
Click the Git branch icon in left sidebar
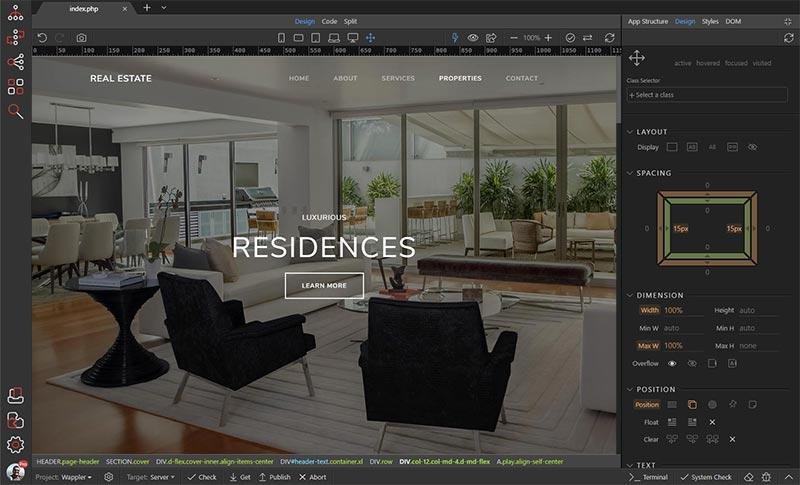click(15, 63)
